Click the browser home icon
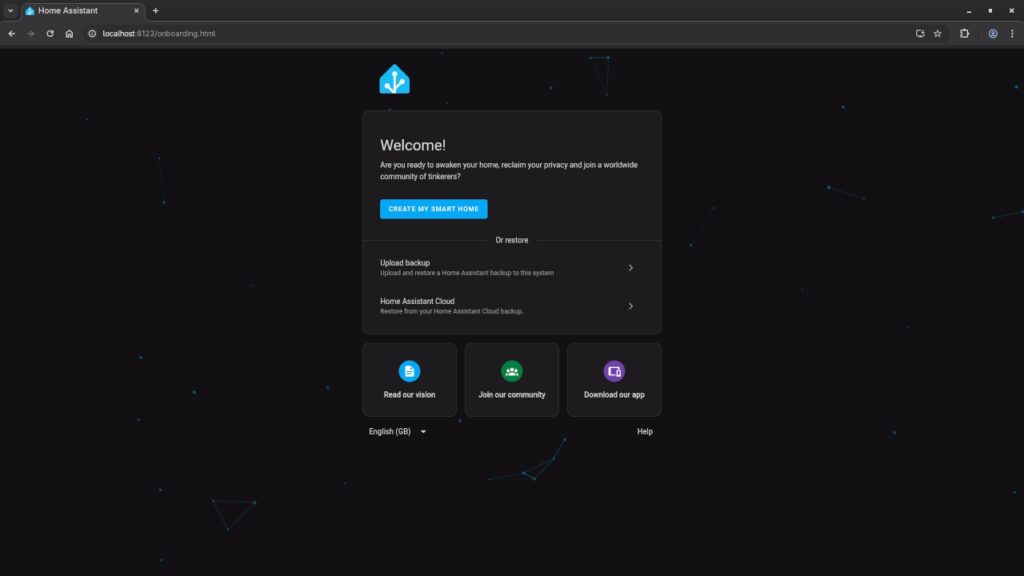Viewport: 1024px width, 576px height. point(69,33)
